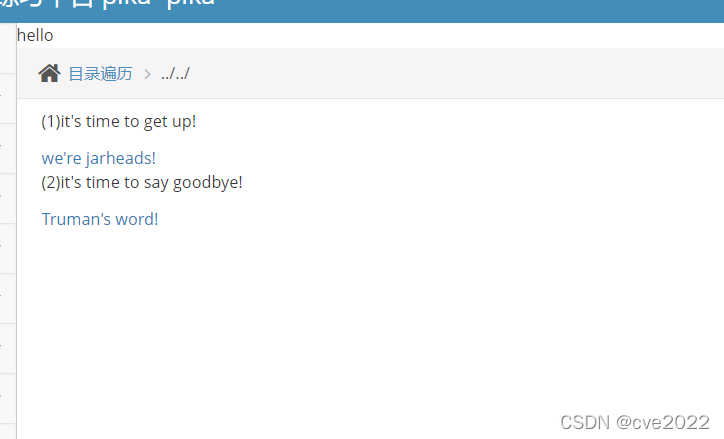Click the CSDN @cve2022 watermark
This screenshot has width=724, height=439.
[635, 422]
